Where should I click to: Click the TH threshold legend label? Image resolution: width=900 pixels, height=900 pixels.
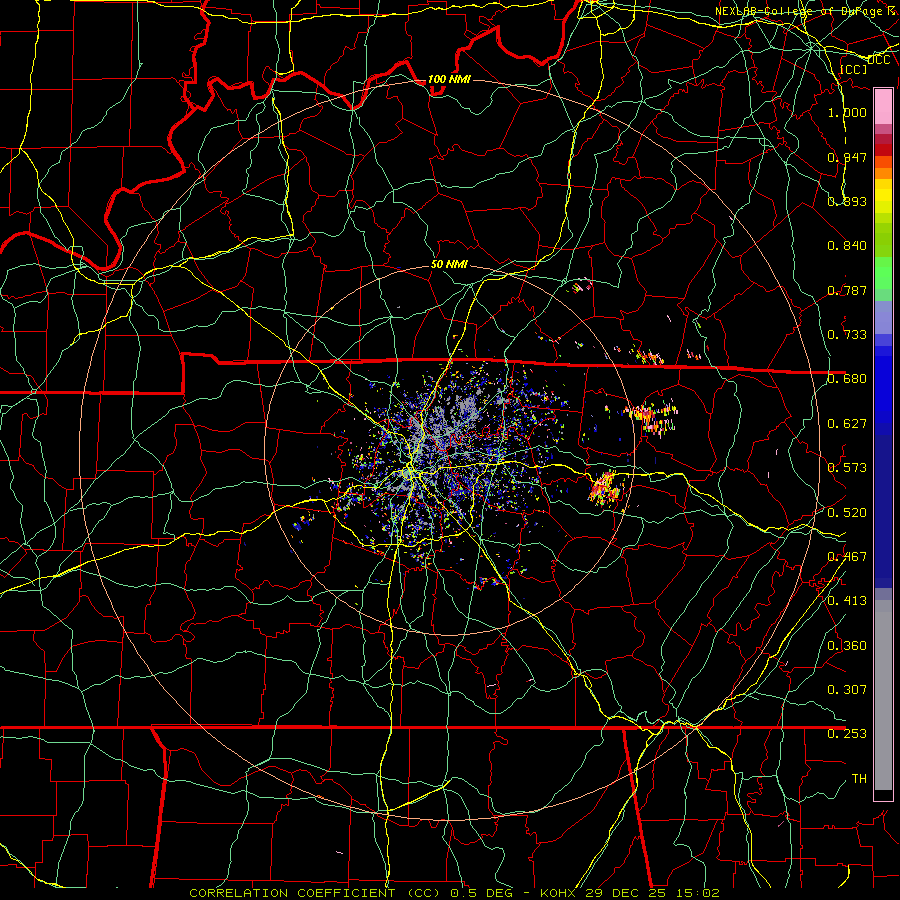tap(859, 779)
